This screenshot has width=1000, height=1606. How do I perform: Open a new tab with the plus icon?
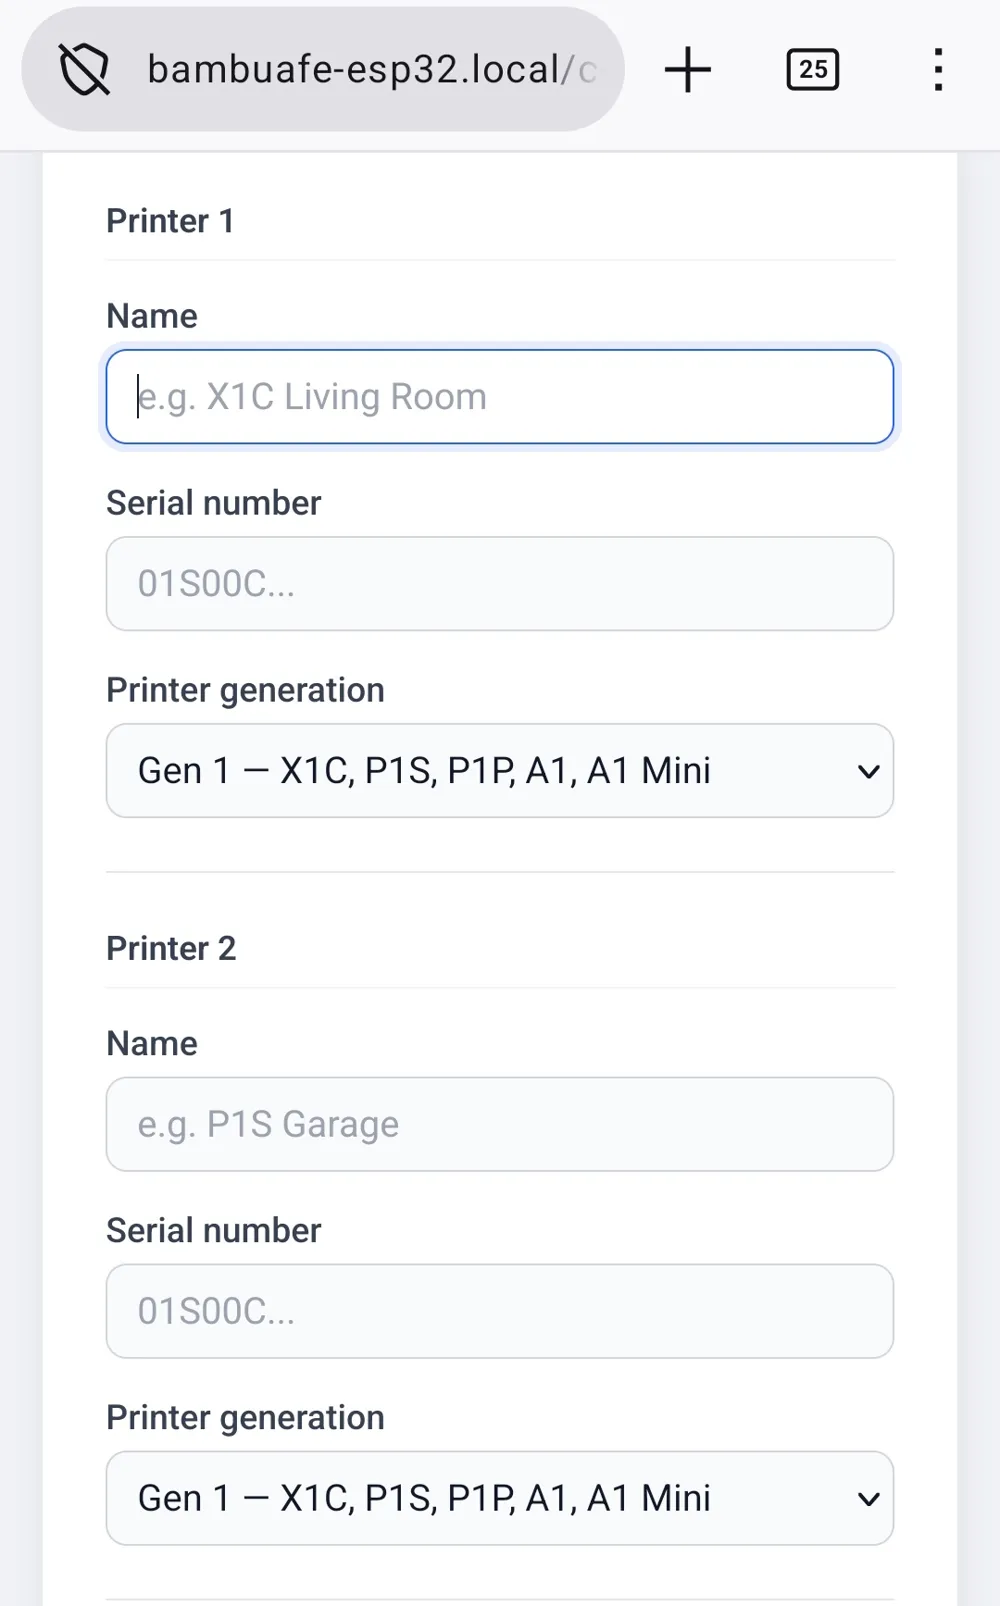688,69
